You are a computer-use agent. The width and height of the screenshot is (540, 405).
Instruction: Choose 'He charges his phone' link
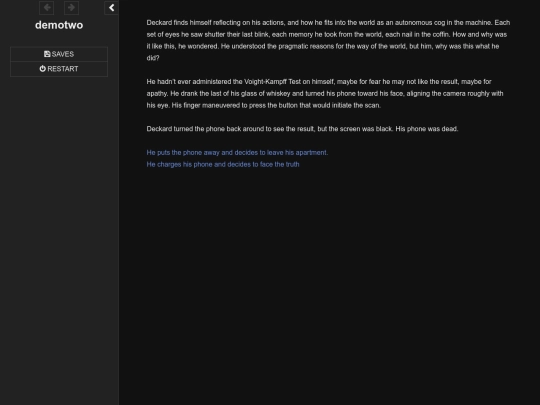(x=223, y=164)
